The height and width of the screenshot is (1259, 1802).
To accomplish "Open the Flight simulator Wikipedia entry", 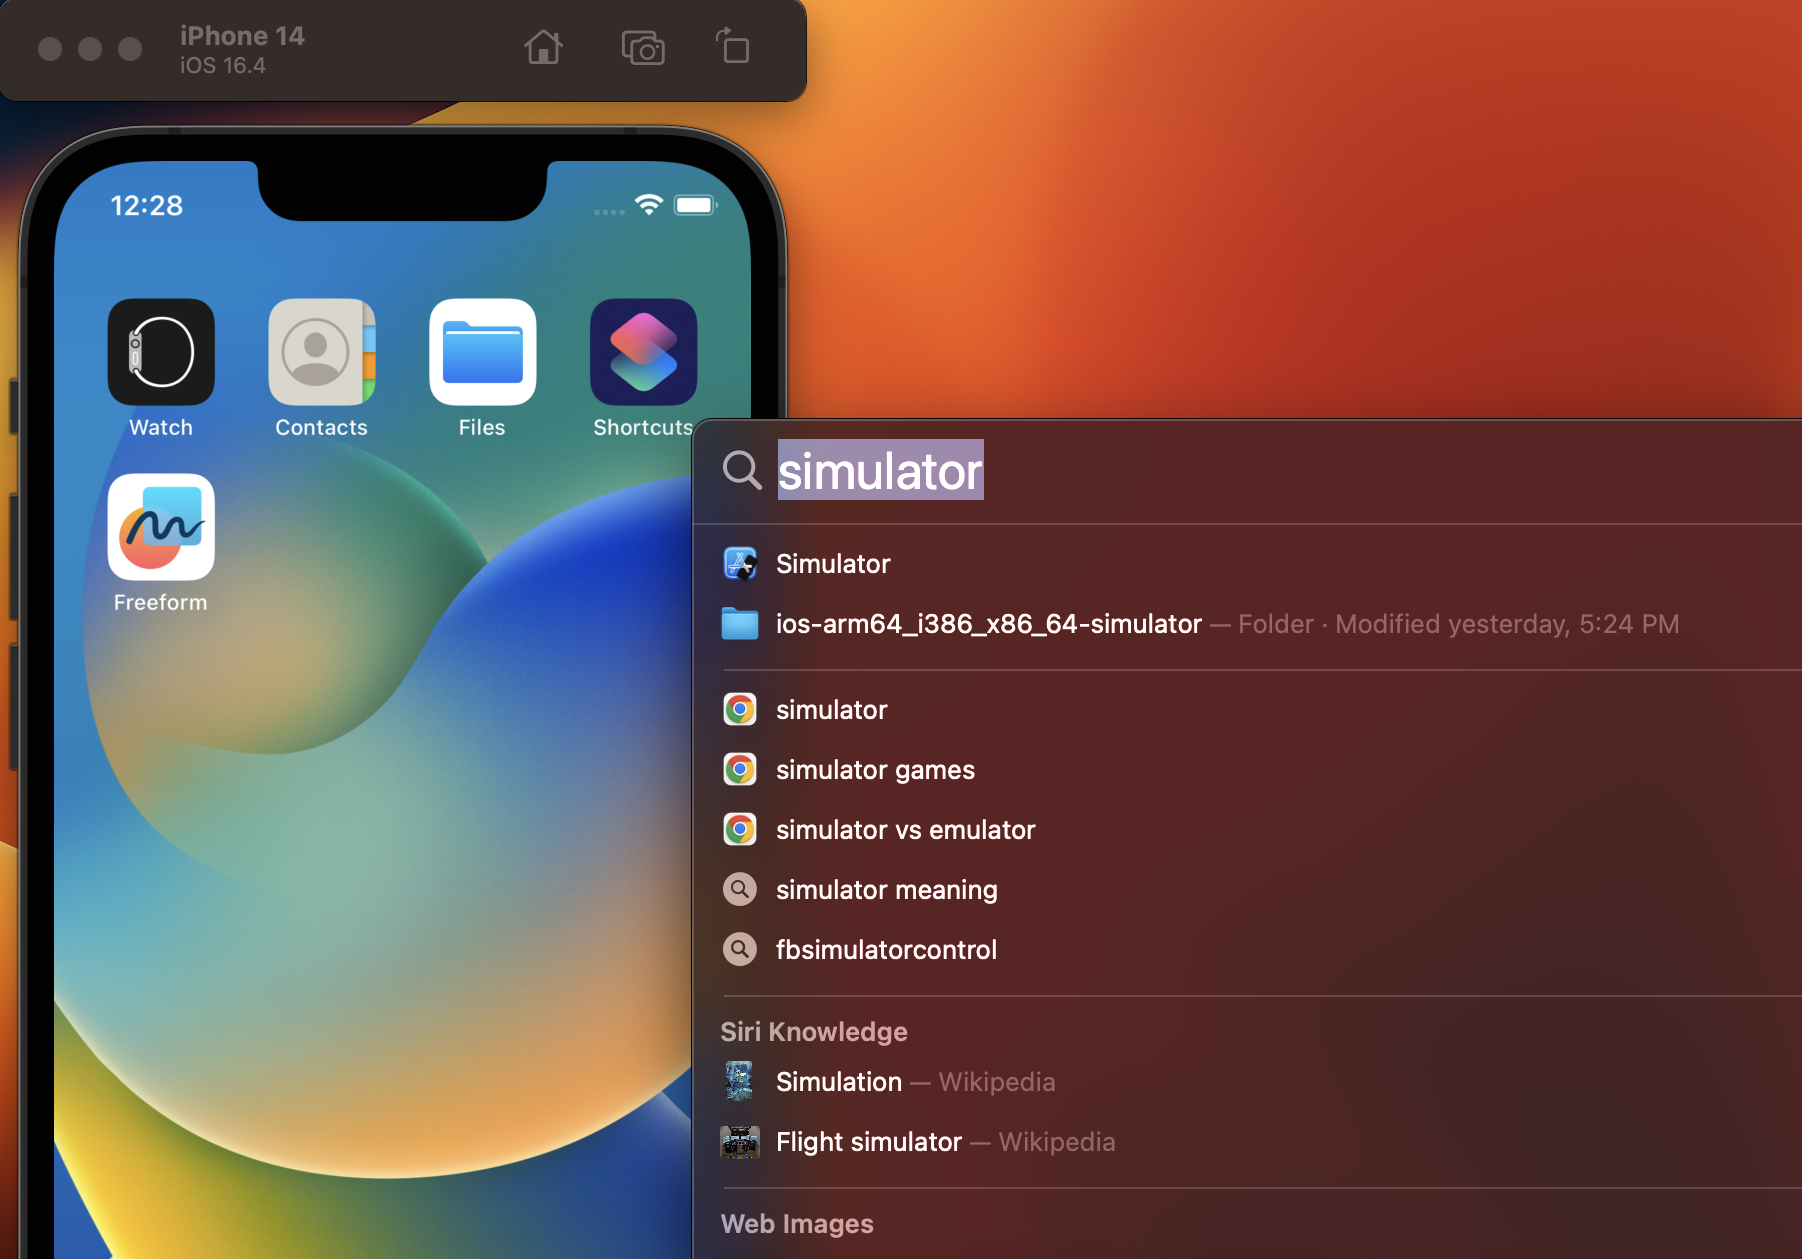I will pos(868,1141).
